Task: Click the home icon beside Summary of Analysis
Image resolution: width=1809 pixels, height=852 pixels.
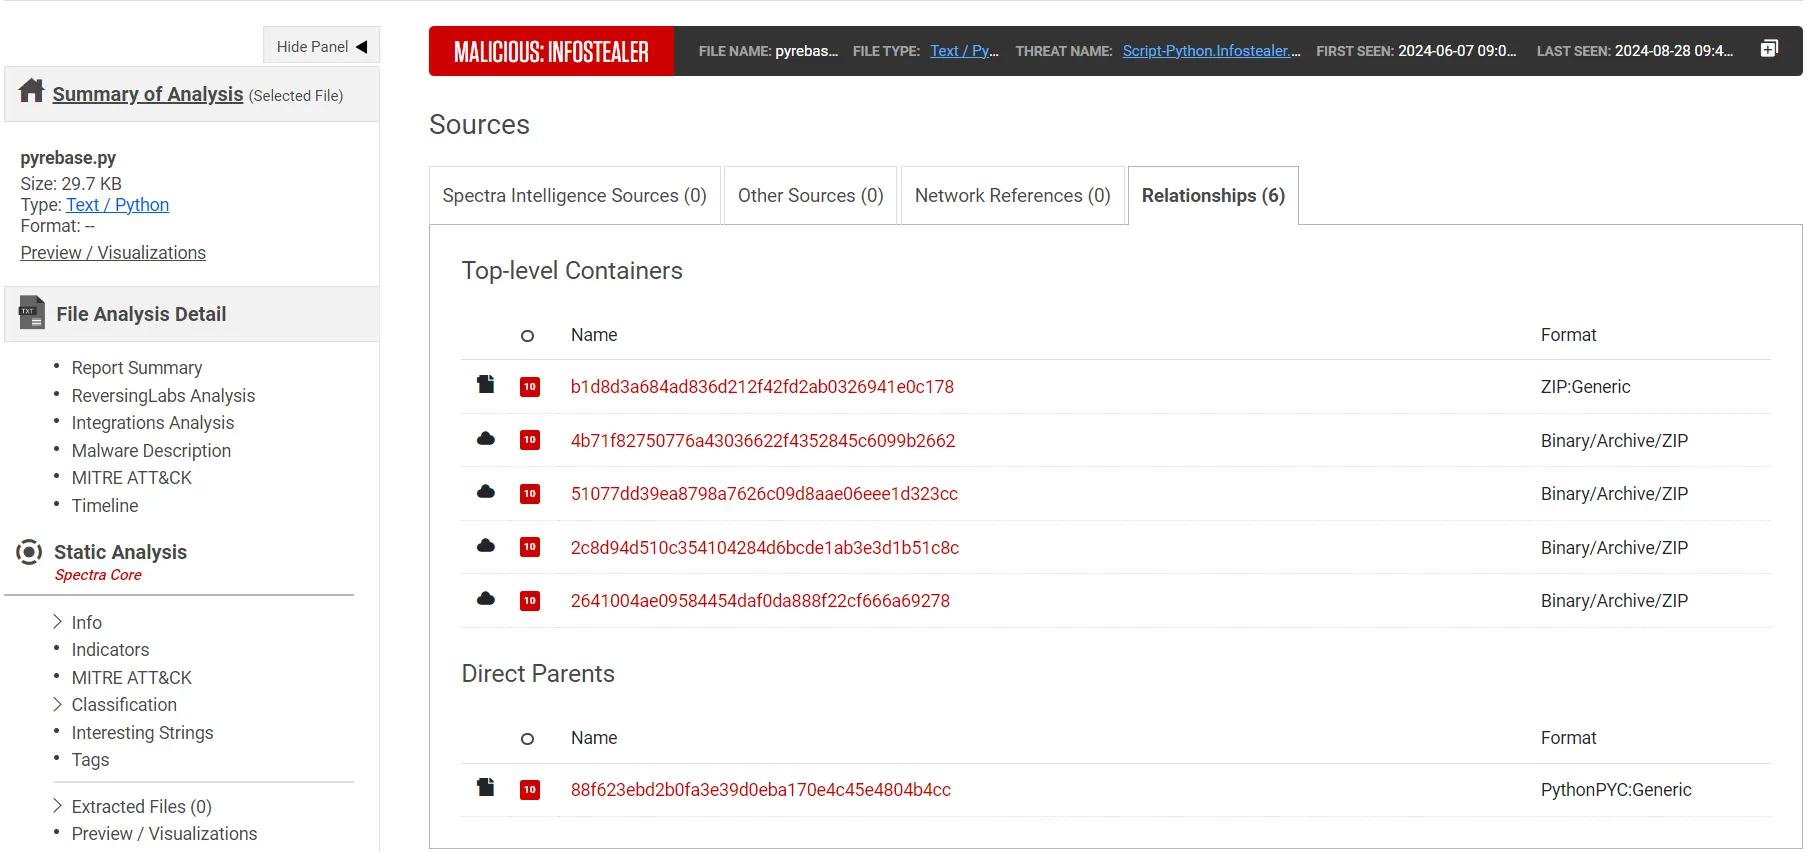Action: pos(32,91)
